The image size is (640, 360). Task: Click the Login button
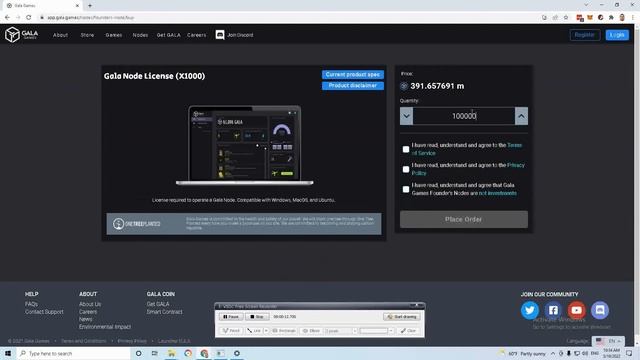pos(617,35)
